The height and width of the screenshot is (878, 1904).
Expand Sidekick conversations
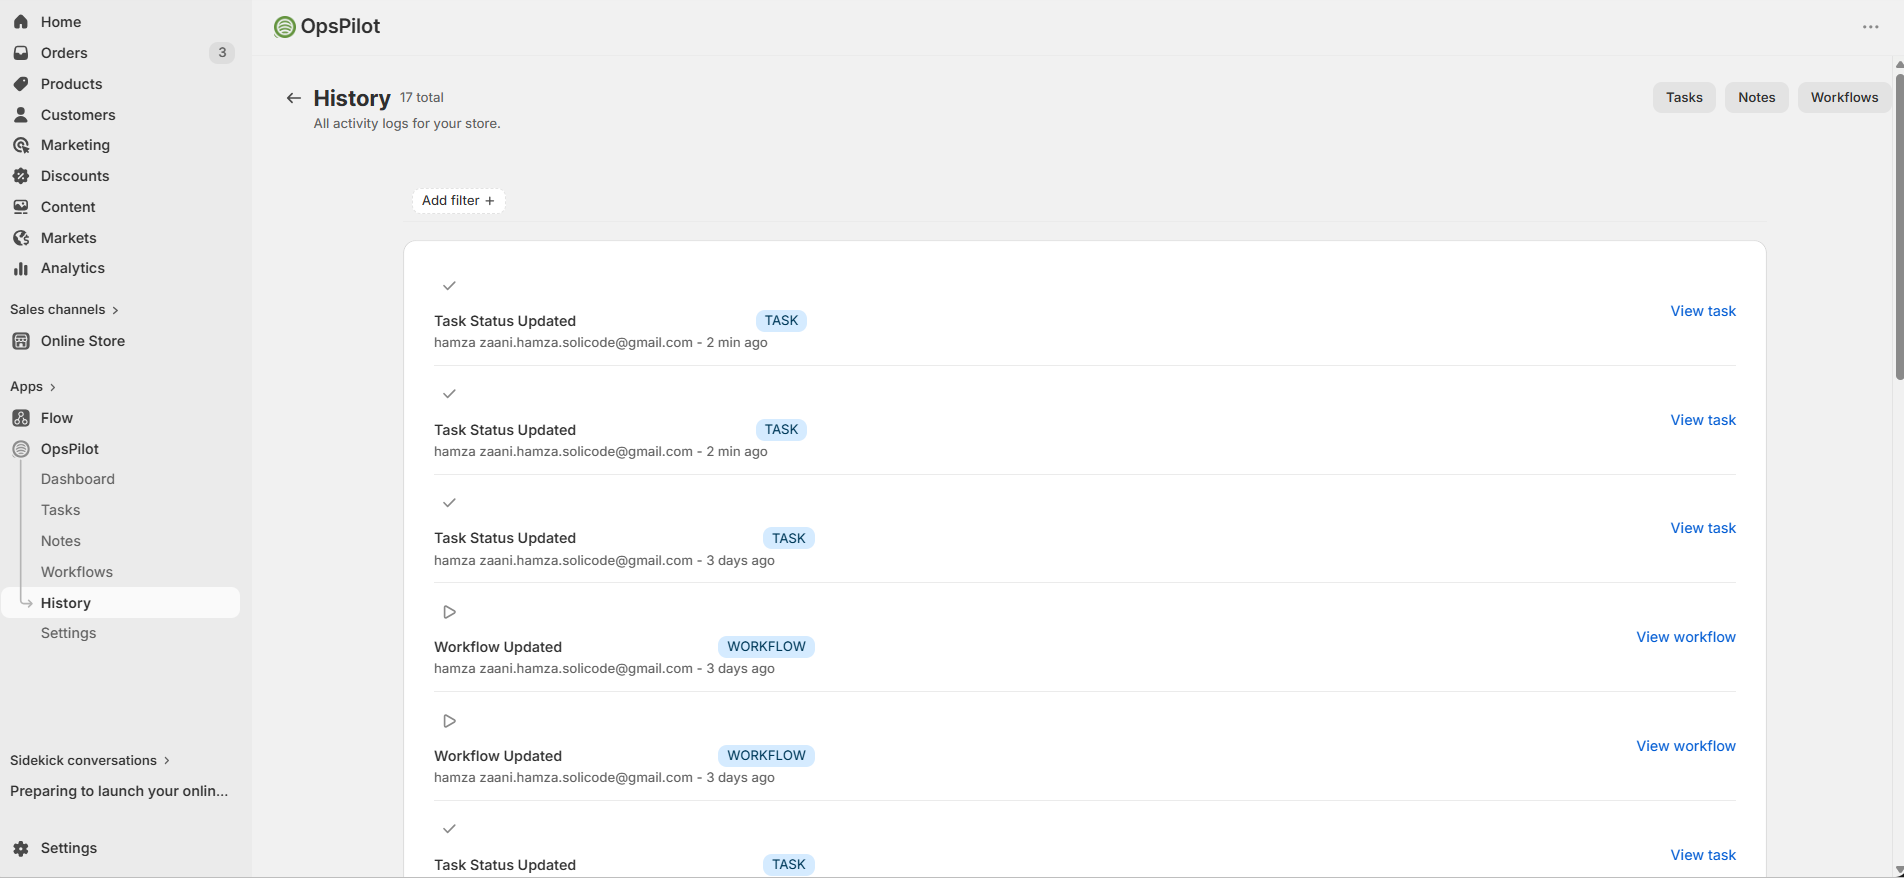tap(90, 761)
